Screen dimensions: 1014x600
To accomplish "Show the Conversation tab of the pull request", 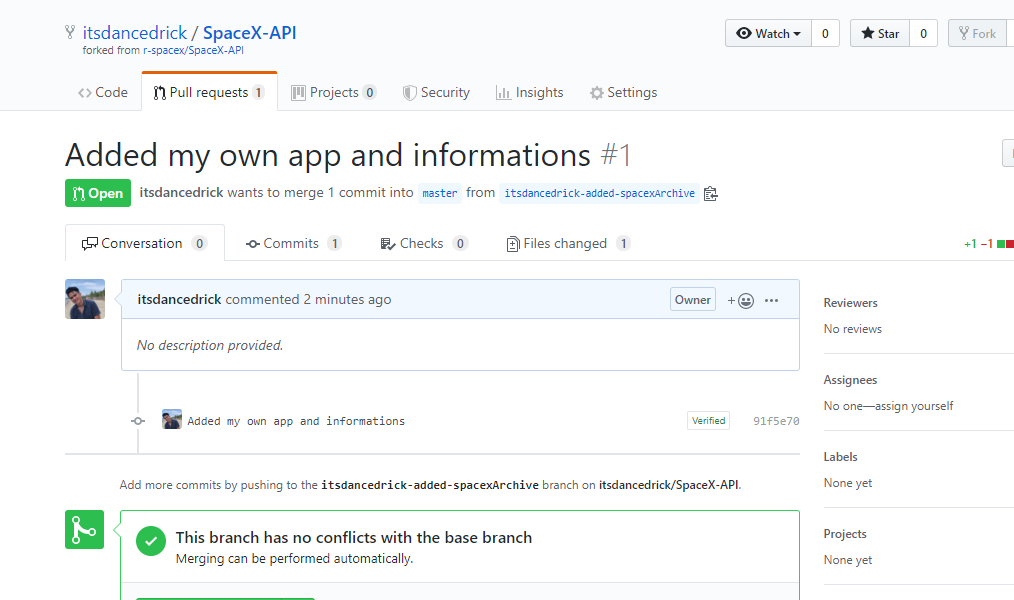I will [x=145, y=243].
